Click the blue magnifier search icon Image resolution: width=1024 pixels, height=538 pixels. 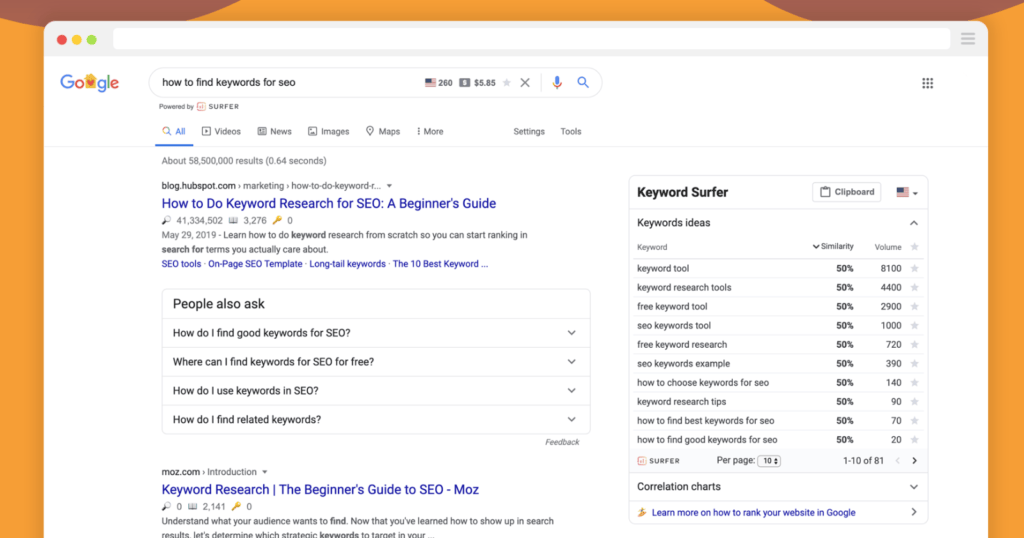point(583,82)
